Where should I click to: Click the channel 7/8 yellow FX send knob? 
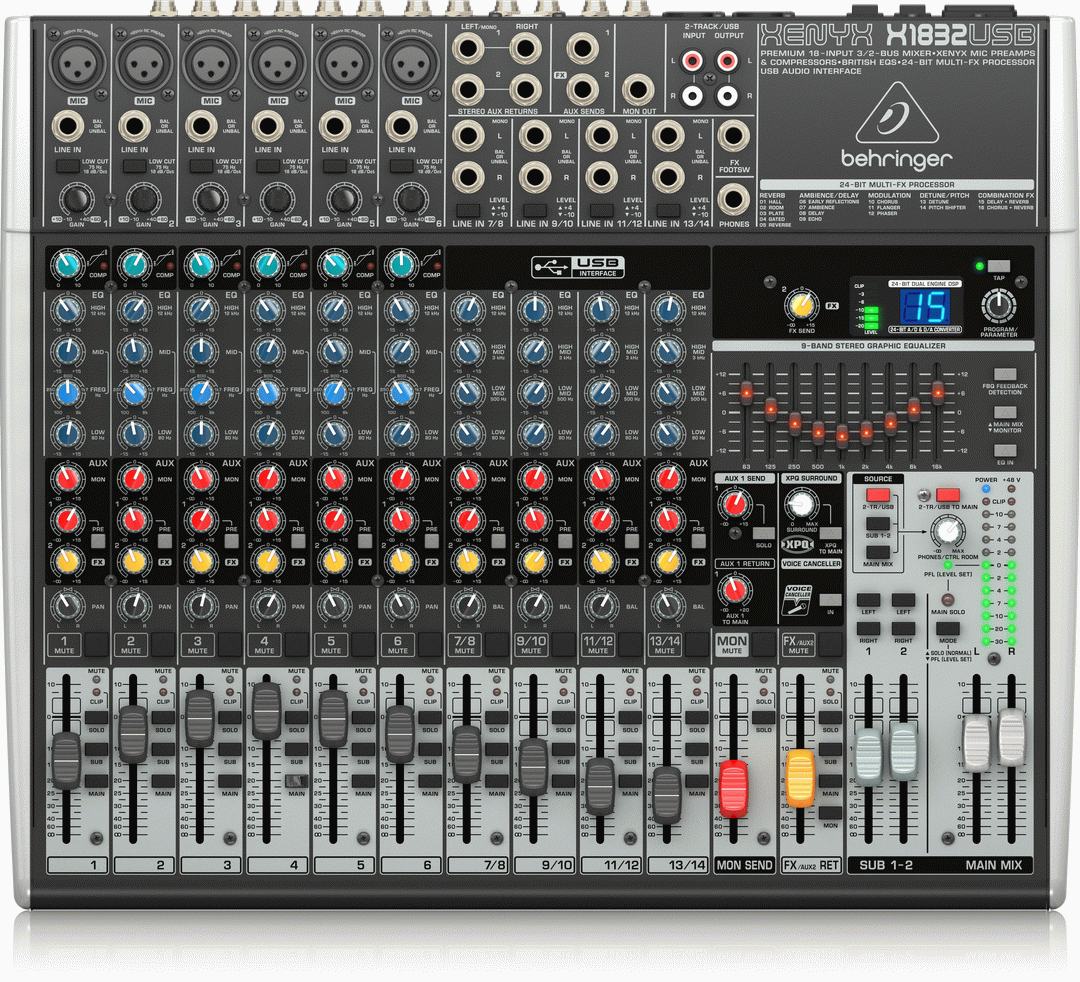pos(468,561)
